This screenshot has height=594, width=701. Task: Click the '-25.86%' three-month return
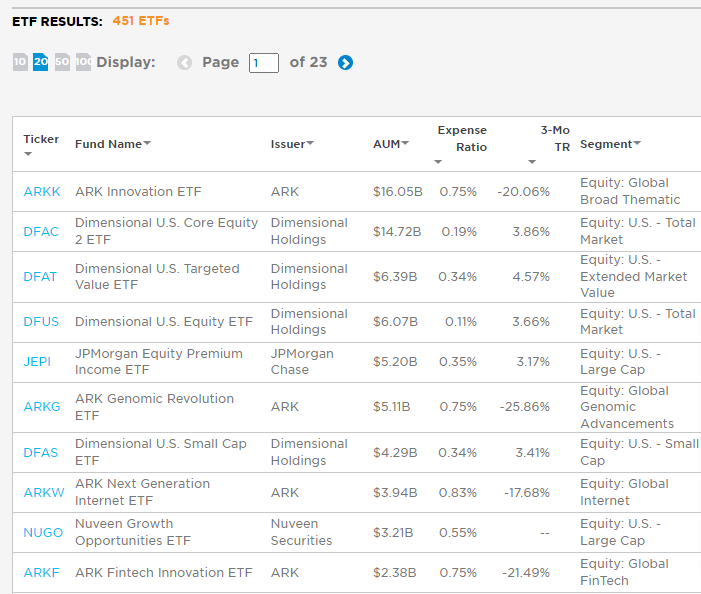(525, 407)
